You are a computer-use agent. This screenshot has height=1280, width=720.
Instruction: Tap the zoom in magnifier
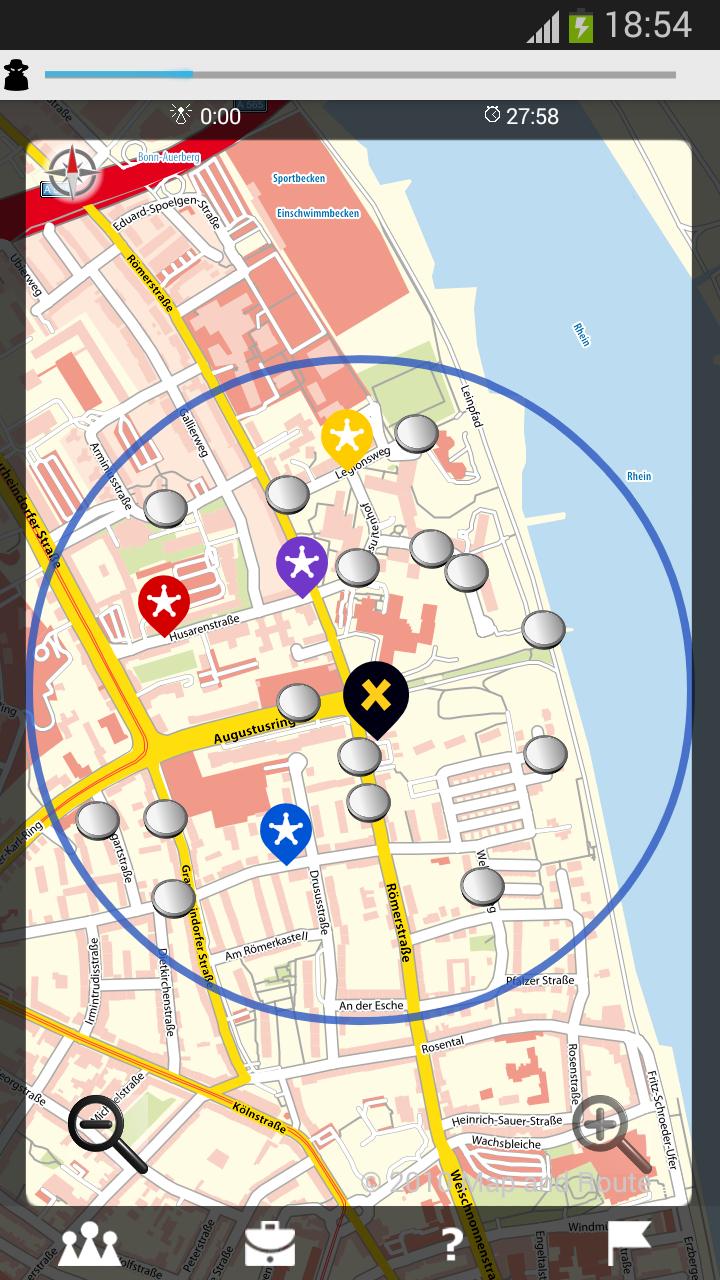[610, 1133]
